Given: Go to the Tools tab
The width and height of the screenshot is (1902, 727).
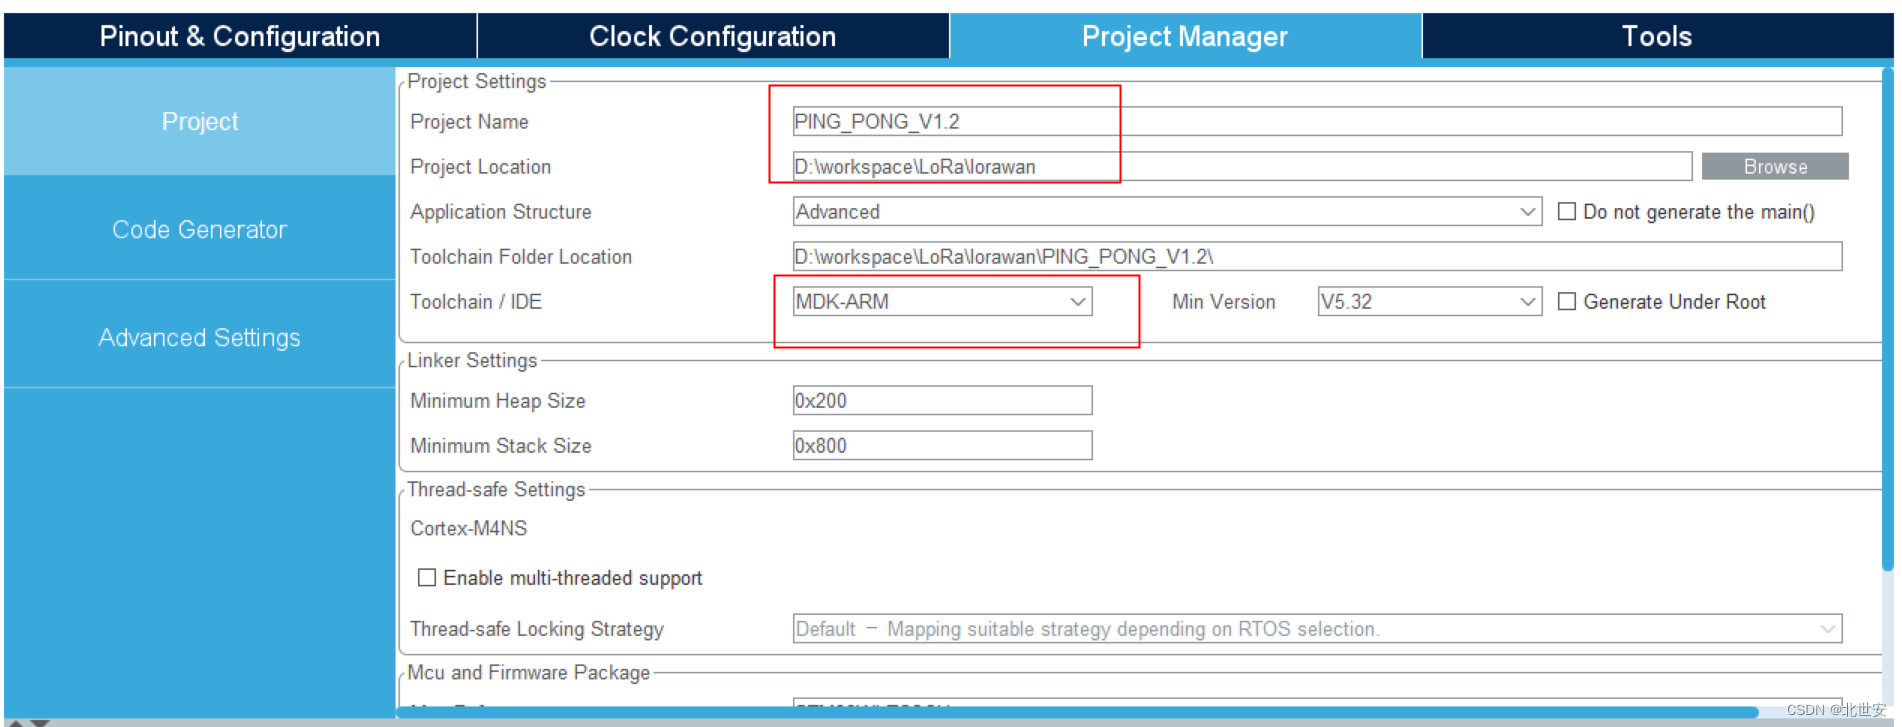Looking at the screenshot, I should pyautogui.click(x=1657, y=36).
